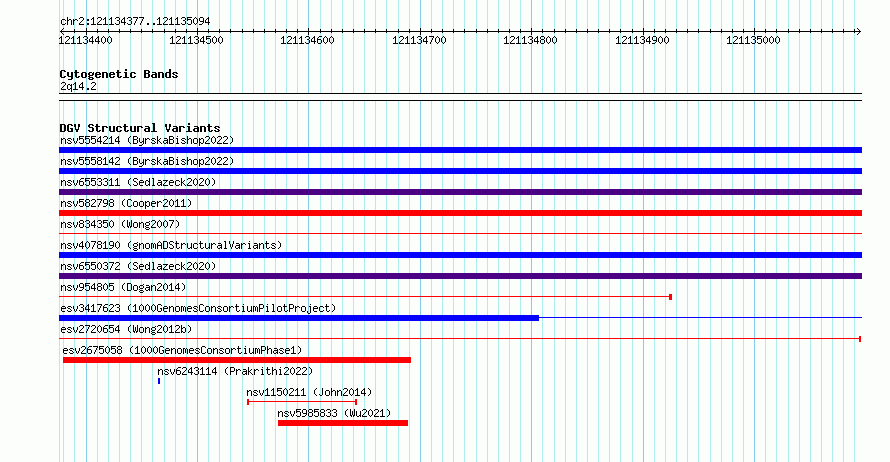
Task: Click the ruler's left arrowhead
Action: (62, 32)
